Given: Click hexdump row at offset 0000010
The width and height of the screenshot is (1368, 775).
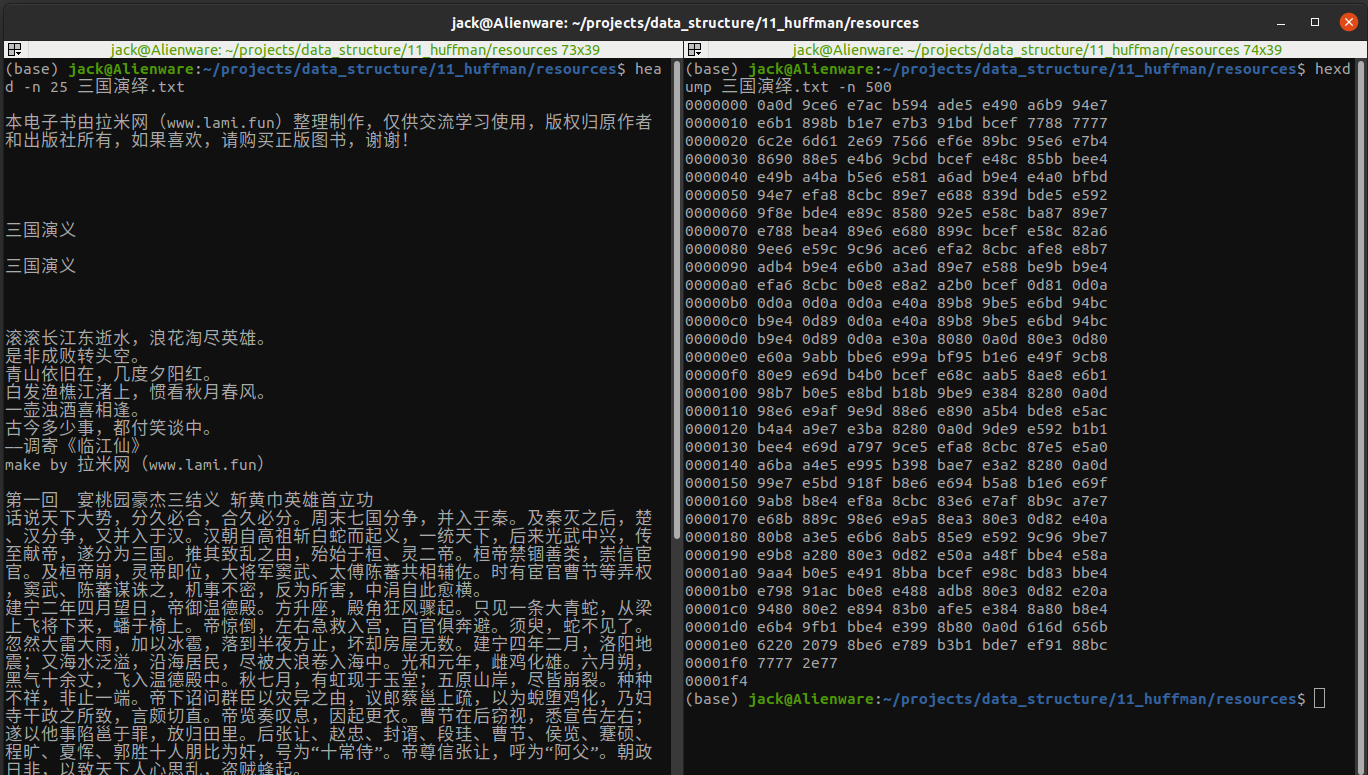Looking at the screenshot, I should pyautogui.click(x=897, y=123).
